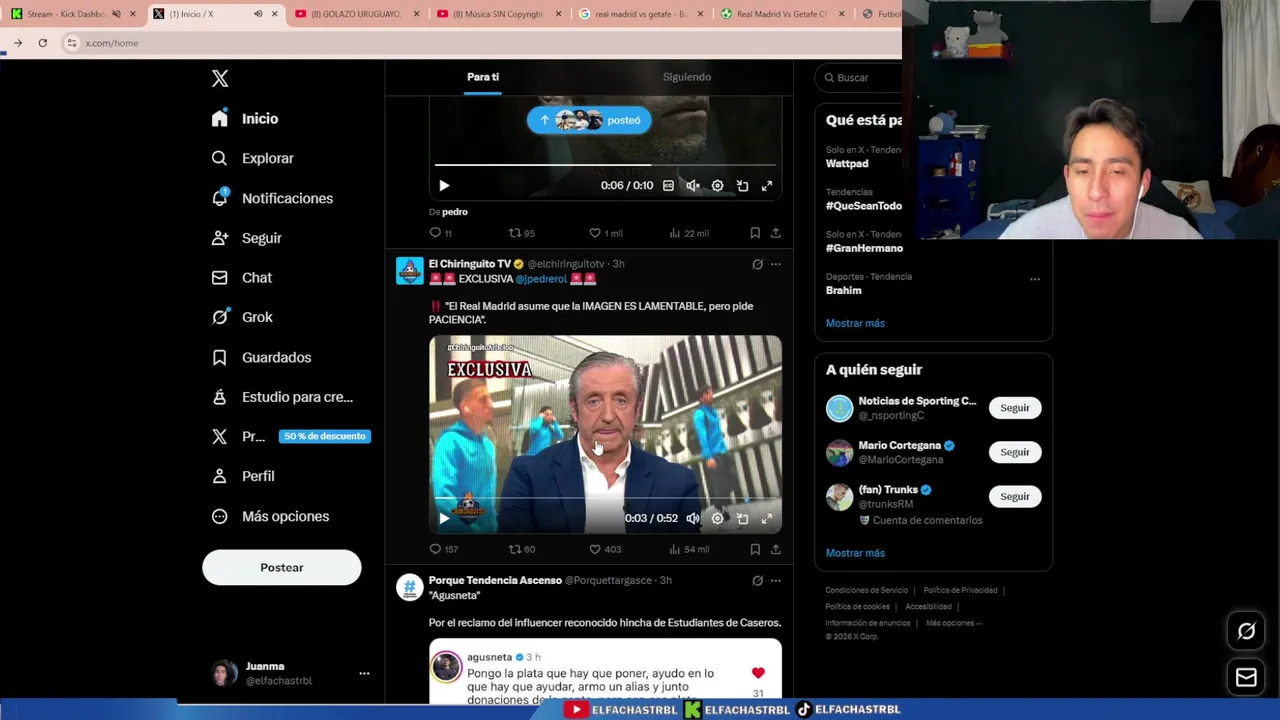Open Chat messages from sidebar

click(x=241, y=277)
